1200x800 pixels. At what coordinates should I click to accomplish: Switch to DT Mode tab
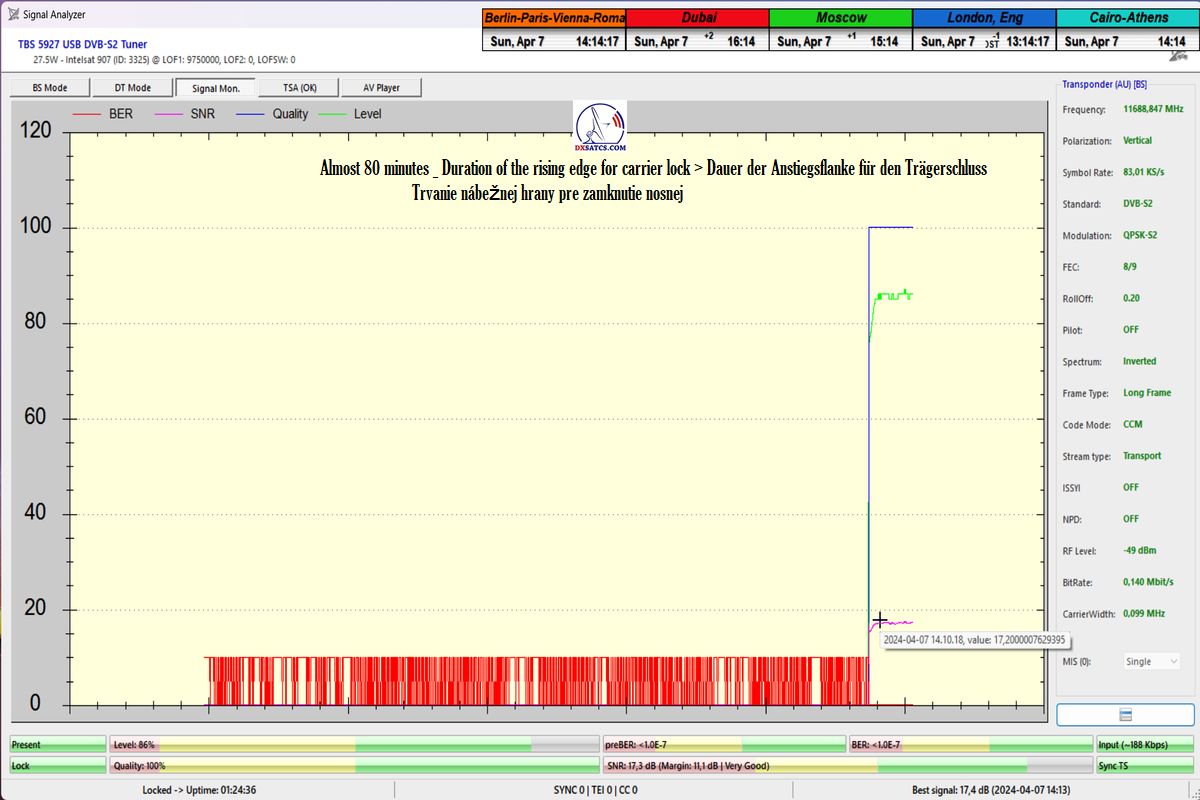coord(132,88)
